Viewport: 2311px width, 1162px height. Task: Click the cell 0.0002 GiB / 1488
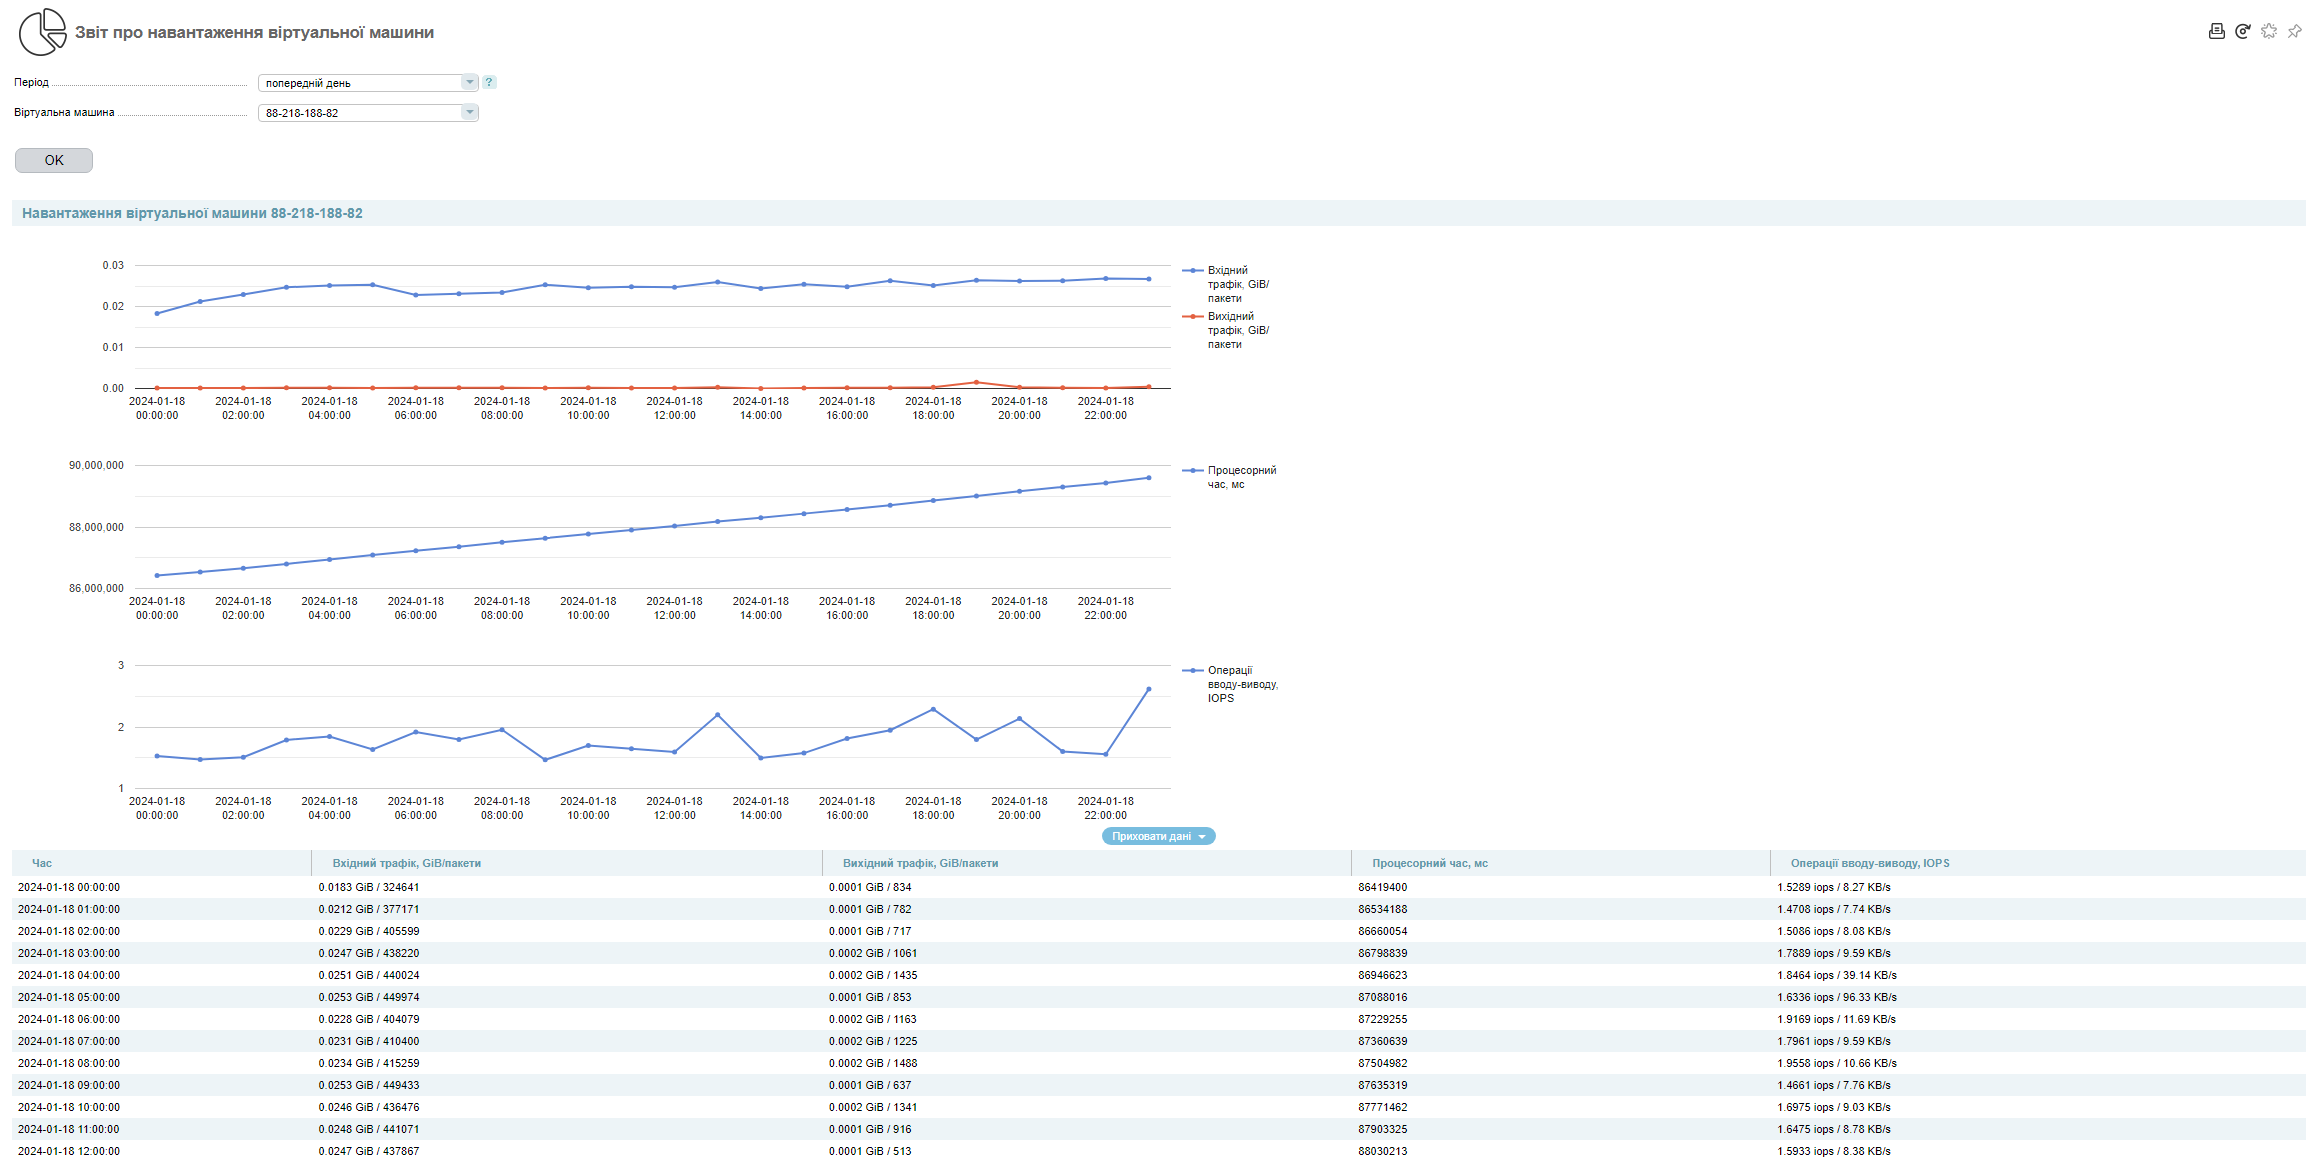[872, 1063]
